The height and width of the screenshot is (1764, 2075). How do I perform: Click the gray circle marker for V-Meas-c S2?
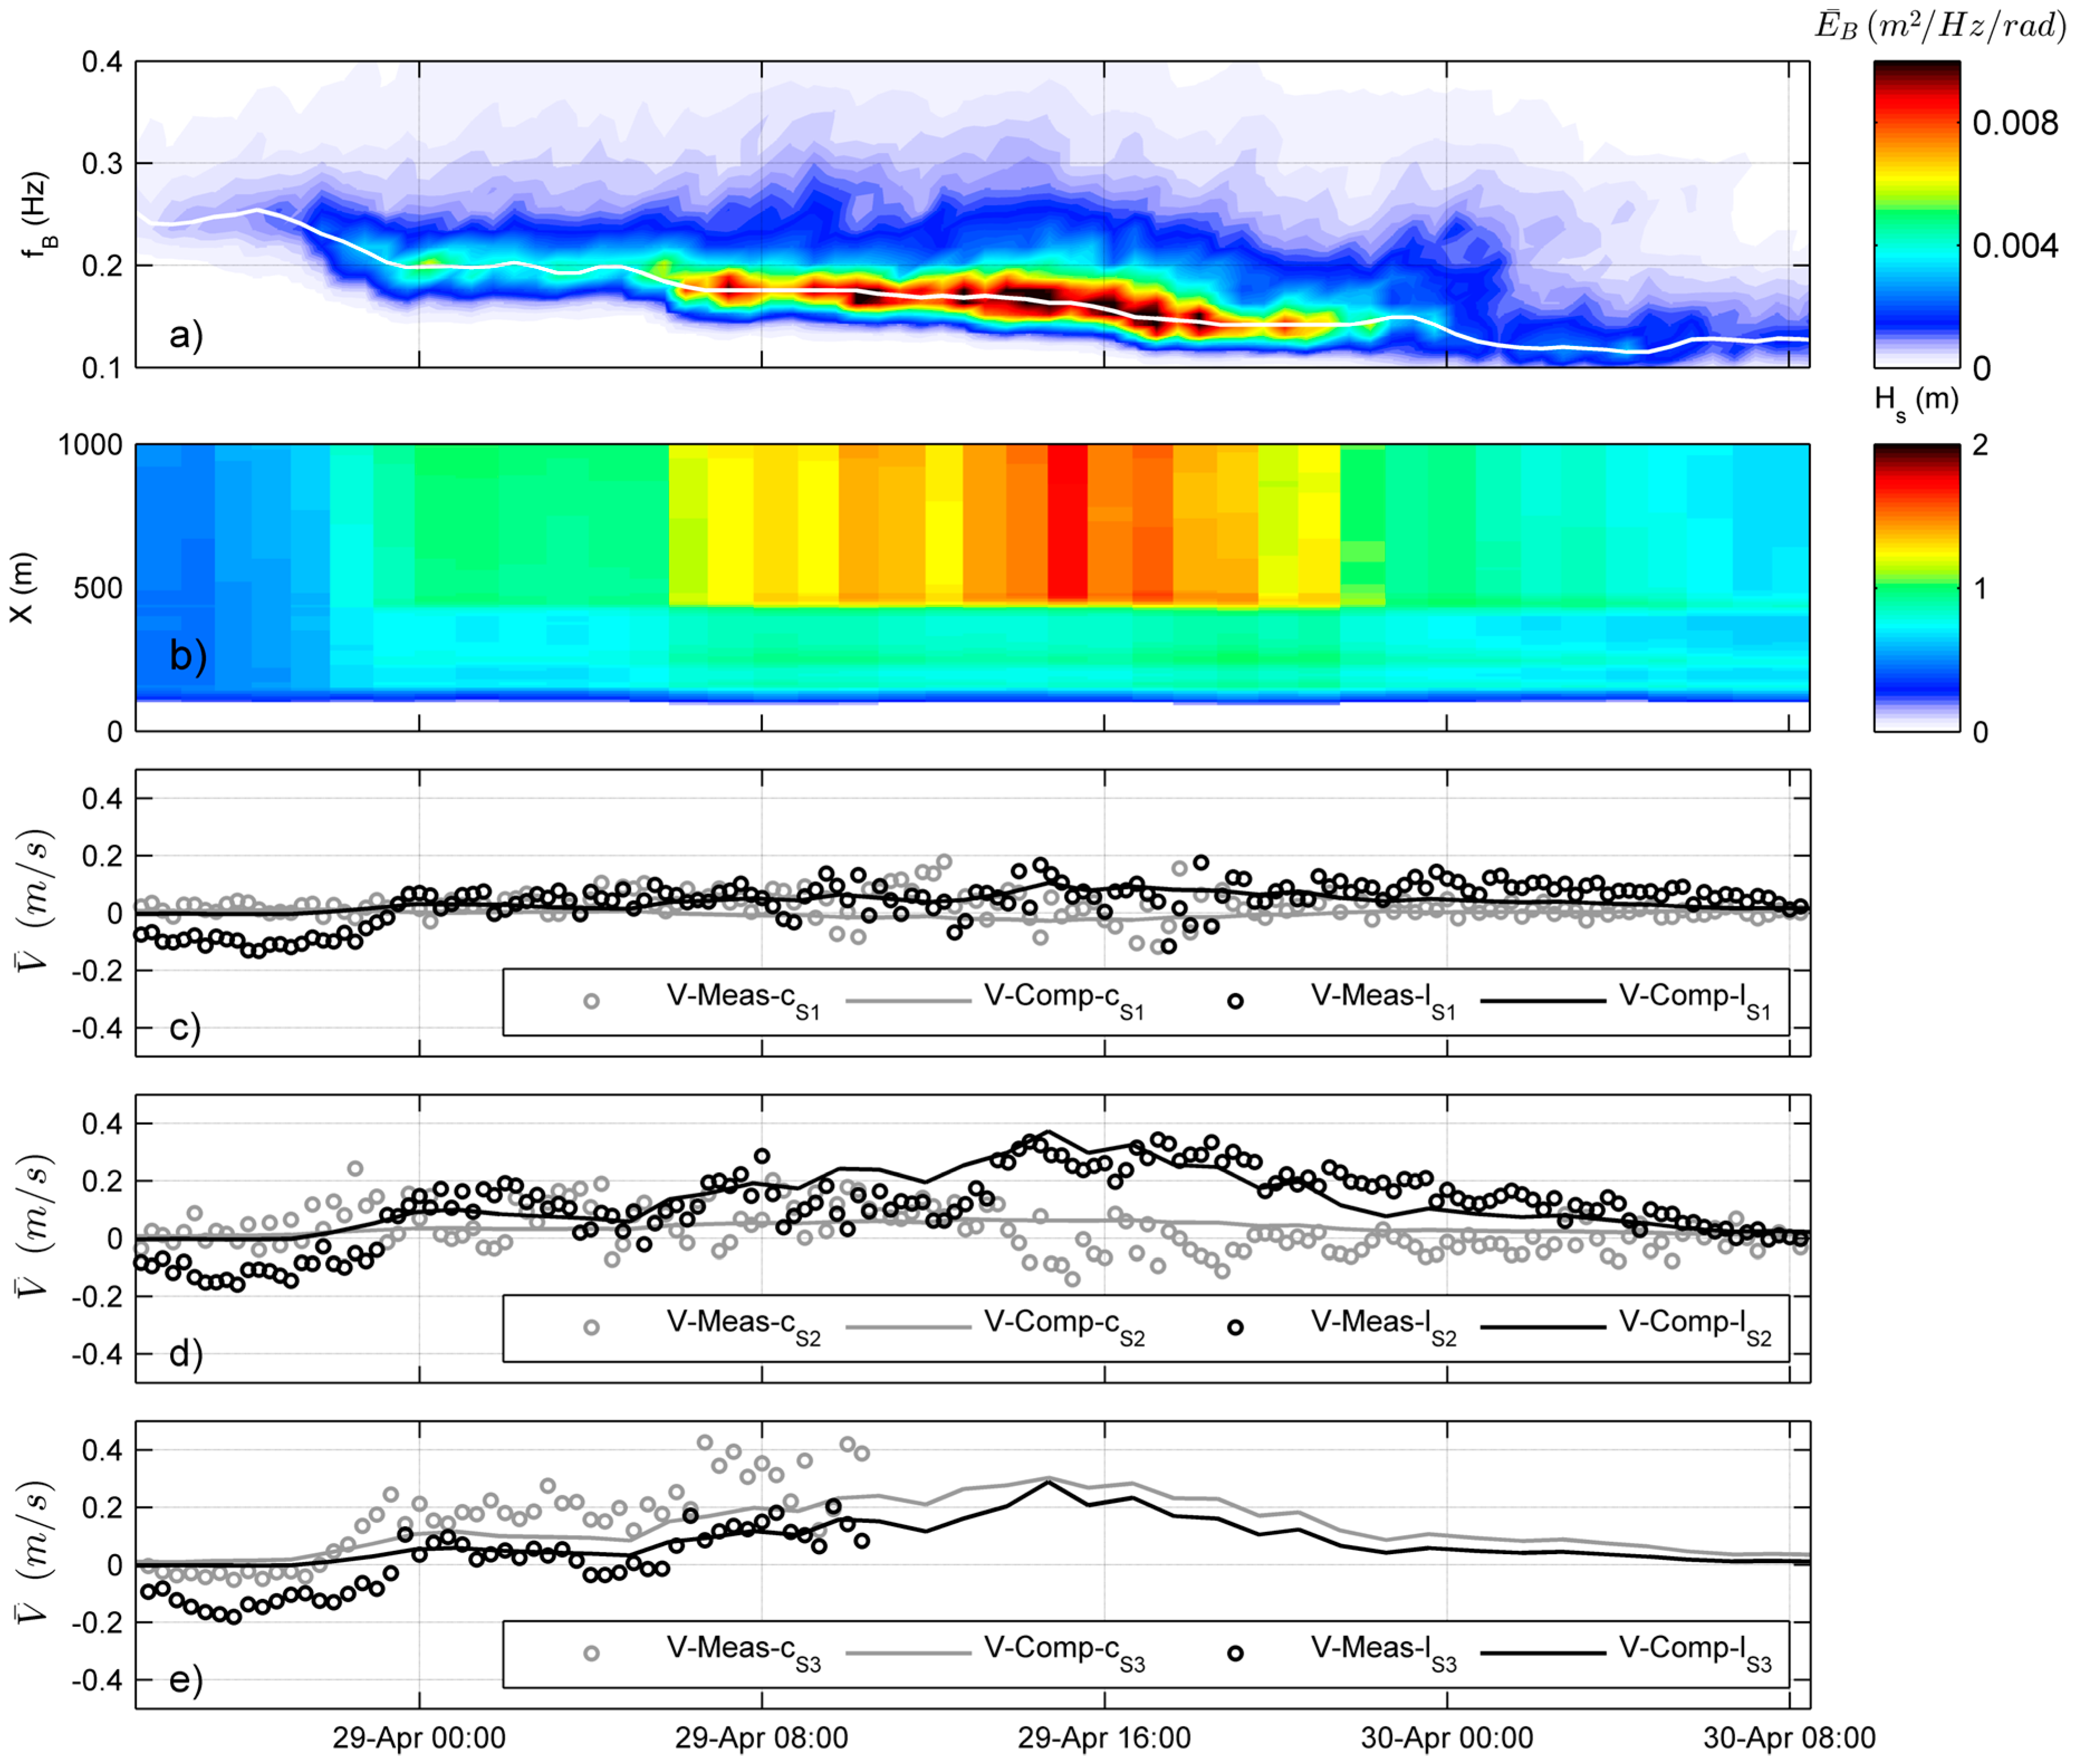(x=591, y=1327)
